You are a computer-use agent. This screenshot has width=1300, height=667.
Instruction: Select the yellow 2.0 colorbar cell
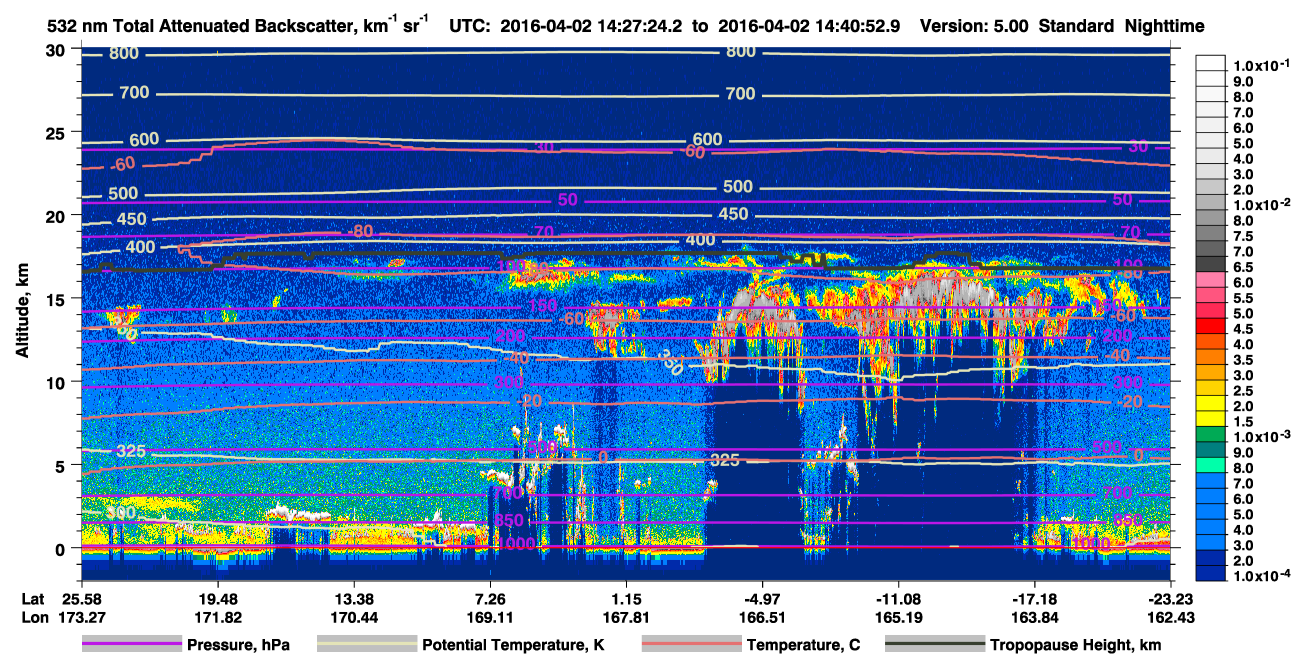click(1210, 404)
